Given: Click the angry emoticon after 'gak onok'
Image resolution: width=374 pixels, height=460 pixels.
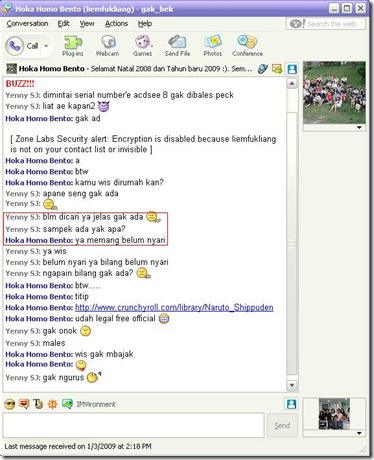Looking at the screenshot, I should [86, 331].
